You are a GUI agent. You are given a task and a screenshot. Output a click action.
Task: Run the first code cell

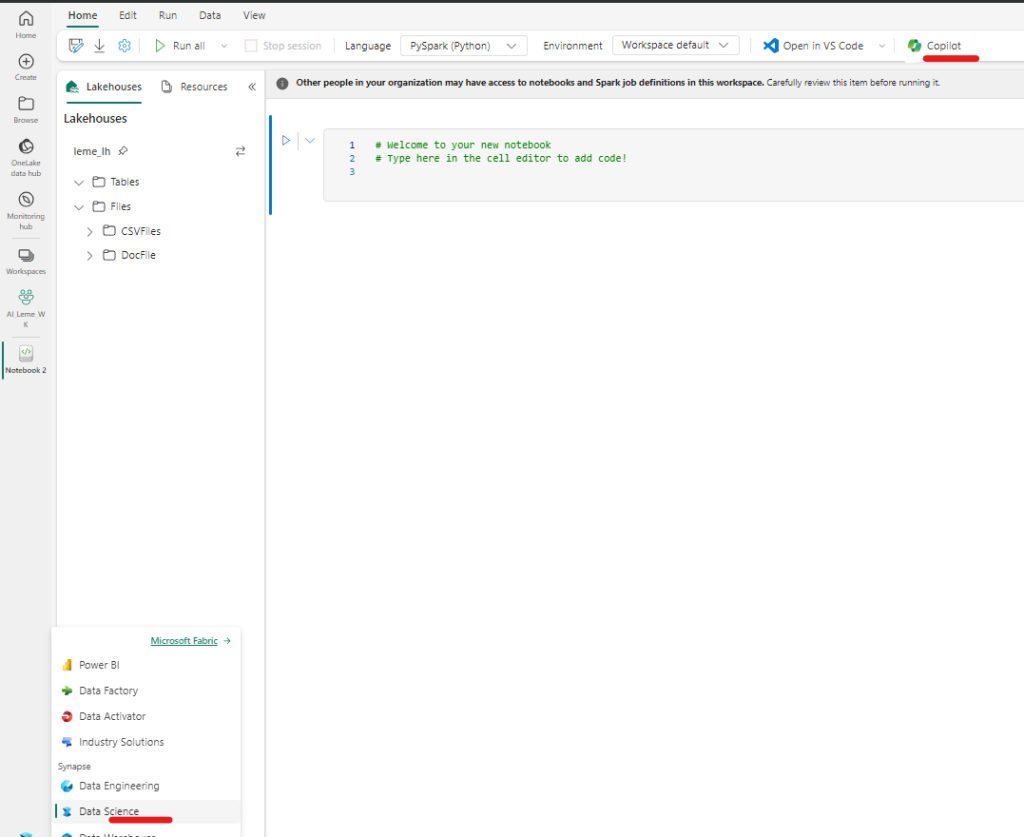point(285,140)
